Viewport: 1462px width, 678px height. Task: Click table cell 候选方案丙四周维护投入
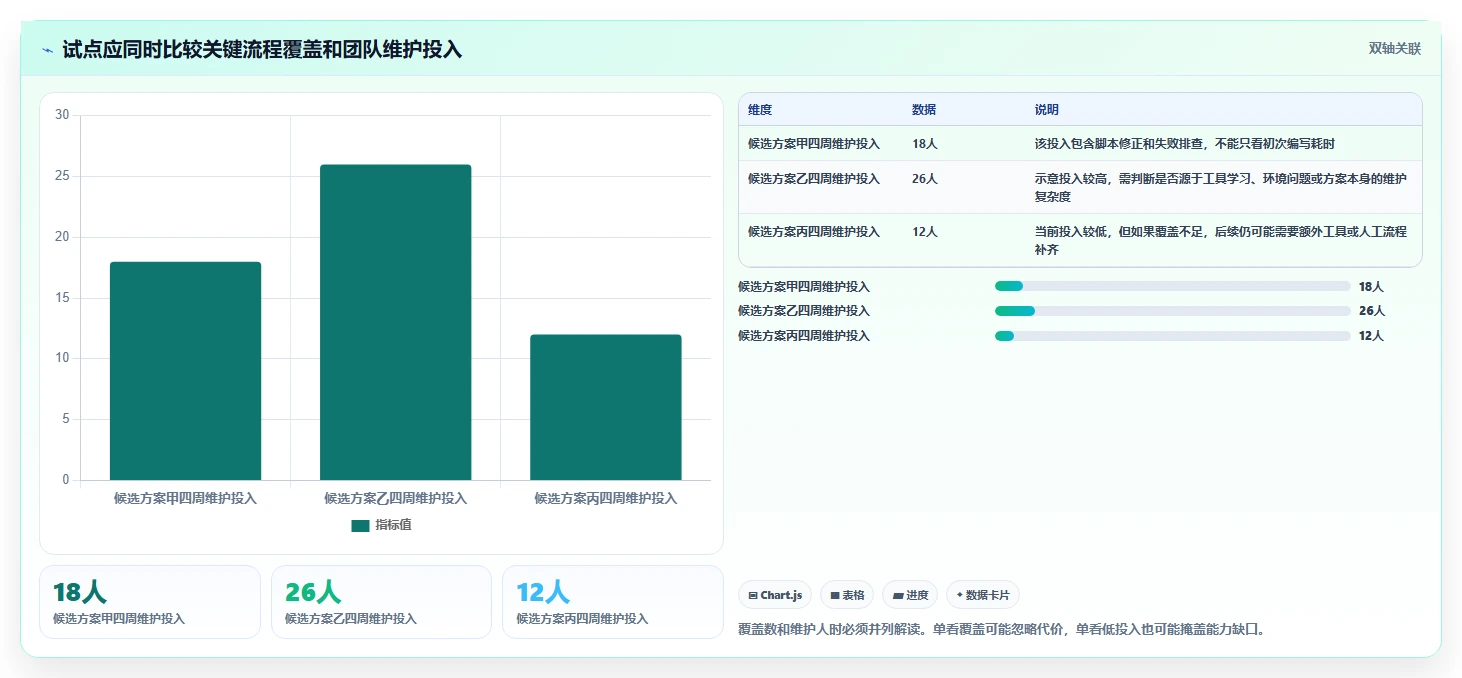[814, 232]
